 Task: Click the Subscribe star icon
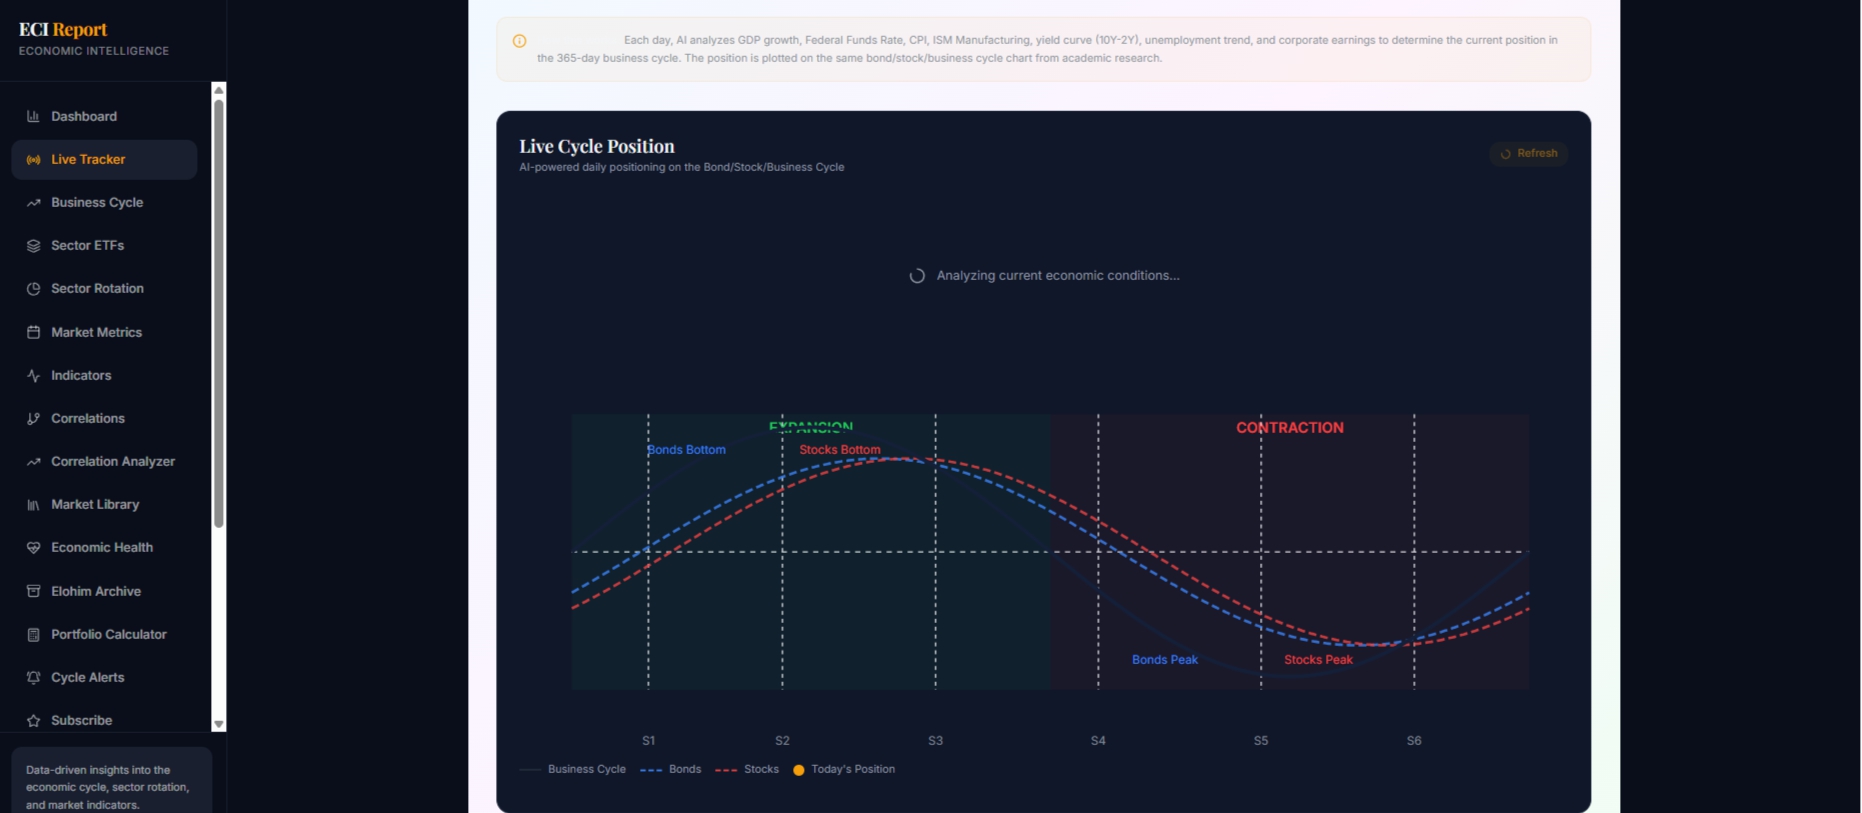tap(33, 720)
